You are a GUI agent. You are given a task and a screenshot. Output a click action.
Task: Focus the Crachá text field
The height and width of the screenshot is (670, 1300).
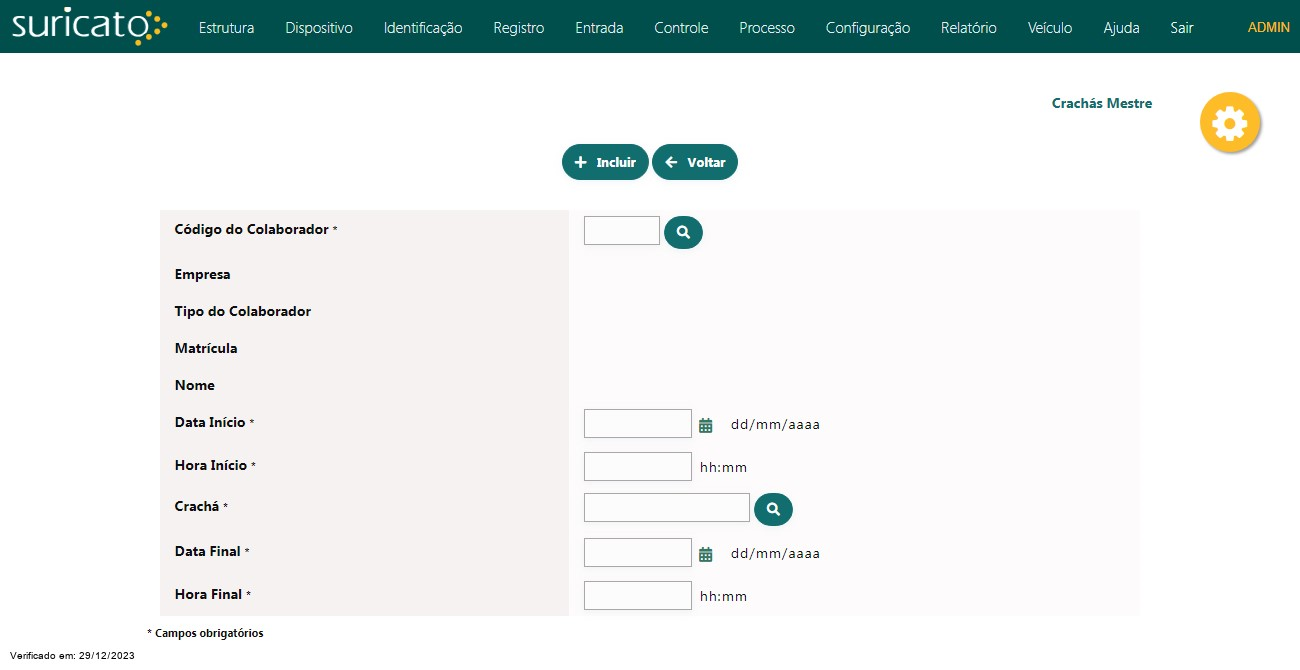666,508
